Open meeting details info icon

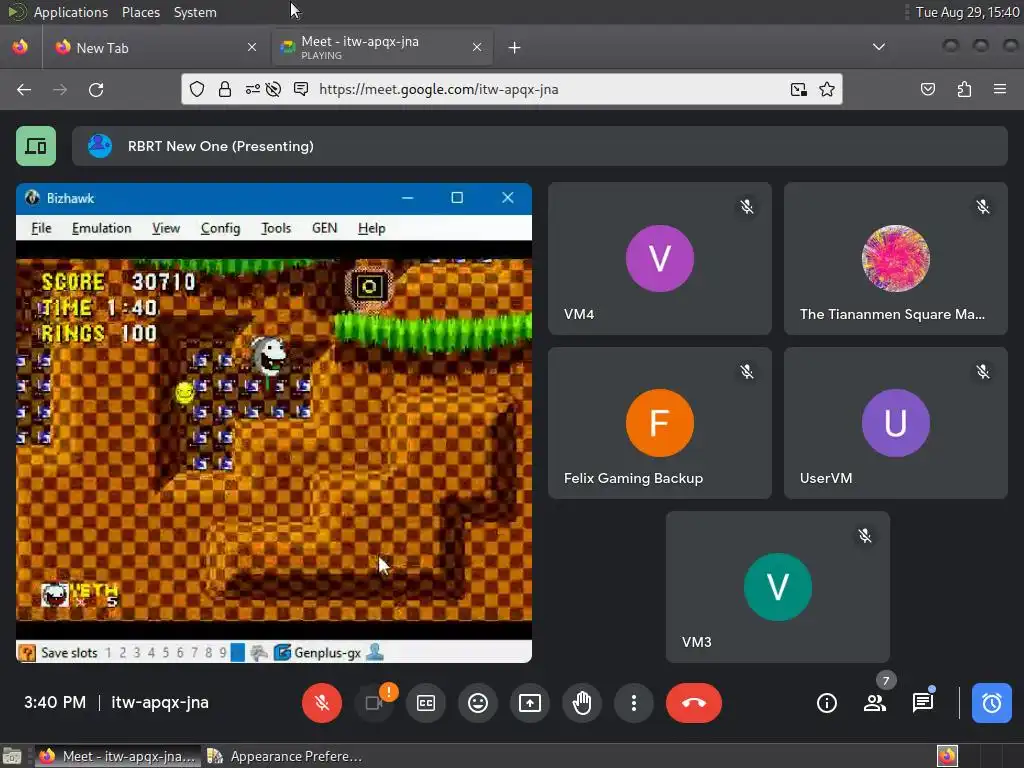coord(827,703)
